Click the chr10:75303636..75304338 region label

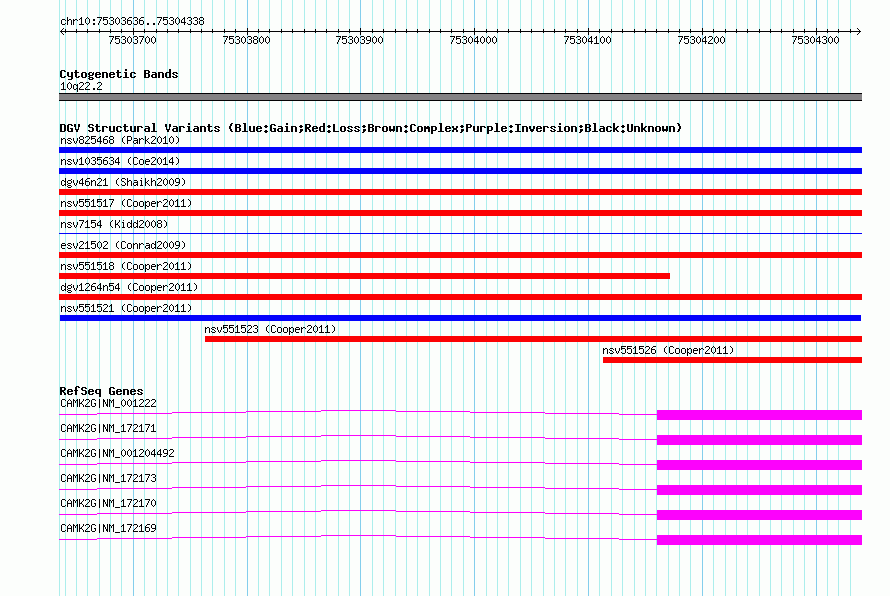pyautogui.click(x=132, y=22)
